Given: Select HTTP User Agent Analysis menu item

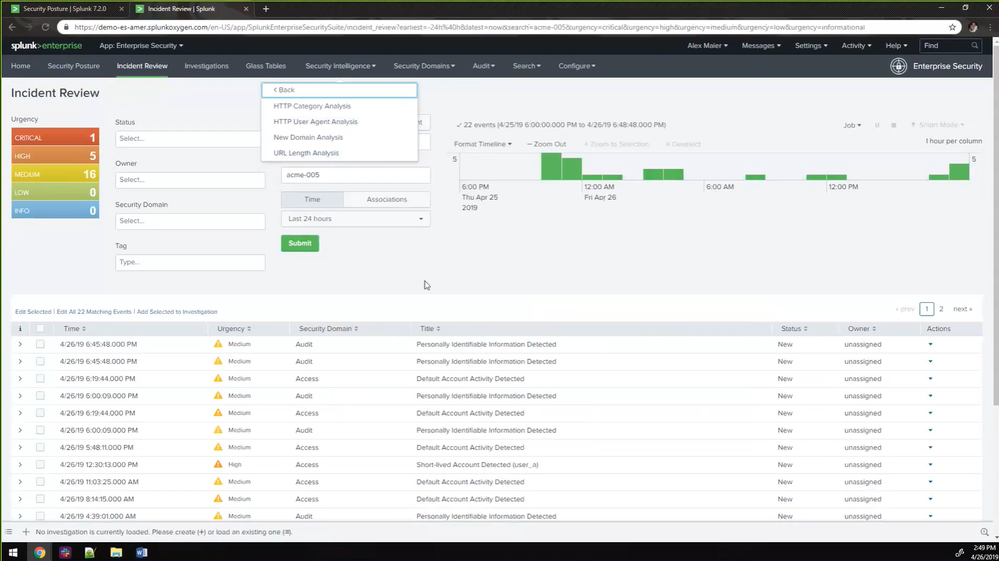Looking at the screenshot, I should (315, 122).
